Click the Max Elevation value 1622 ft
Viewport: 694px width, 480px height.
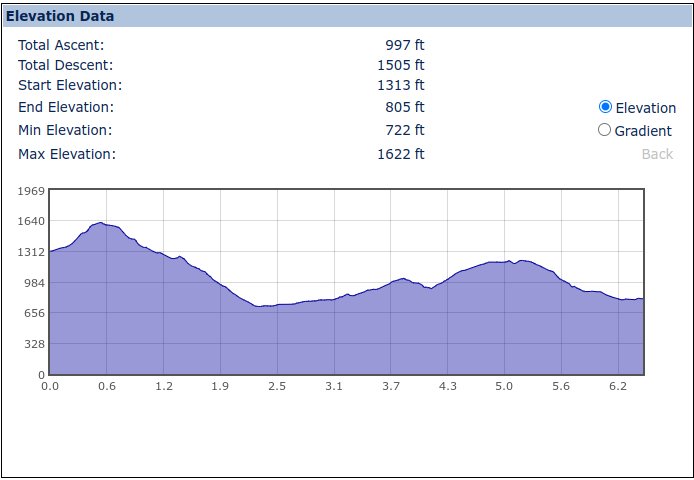pyautogui.click(x=400, y=154)
